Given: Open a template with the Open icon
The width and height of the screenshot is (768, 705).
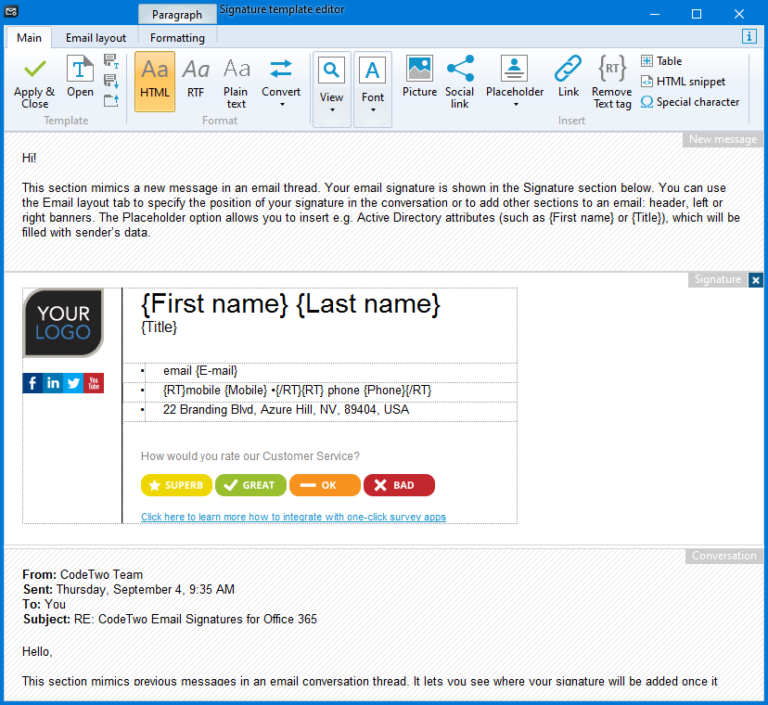Looking at the screenshot, I should [80, 70].
